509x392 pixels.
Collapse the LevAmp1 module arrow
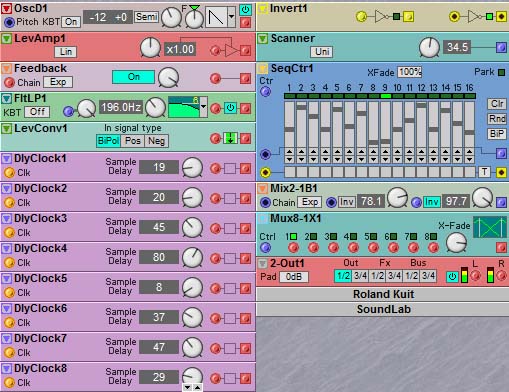tap(6, 39)
